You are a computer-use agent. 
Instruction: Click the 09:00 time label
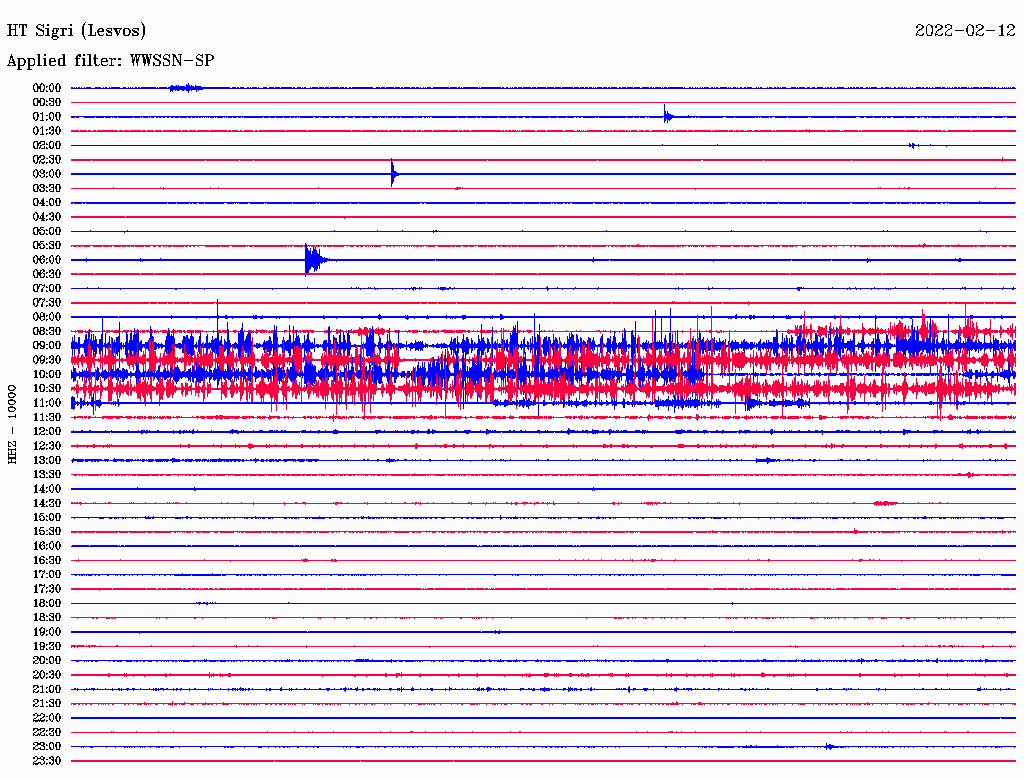tap(47, 346)
